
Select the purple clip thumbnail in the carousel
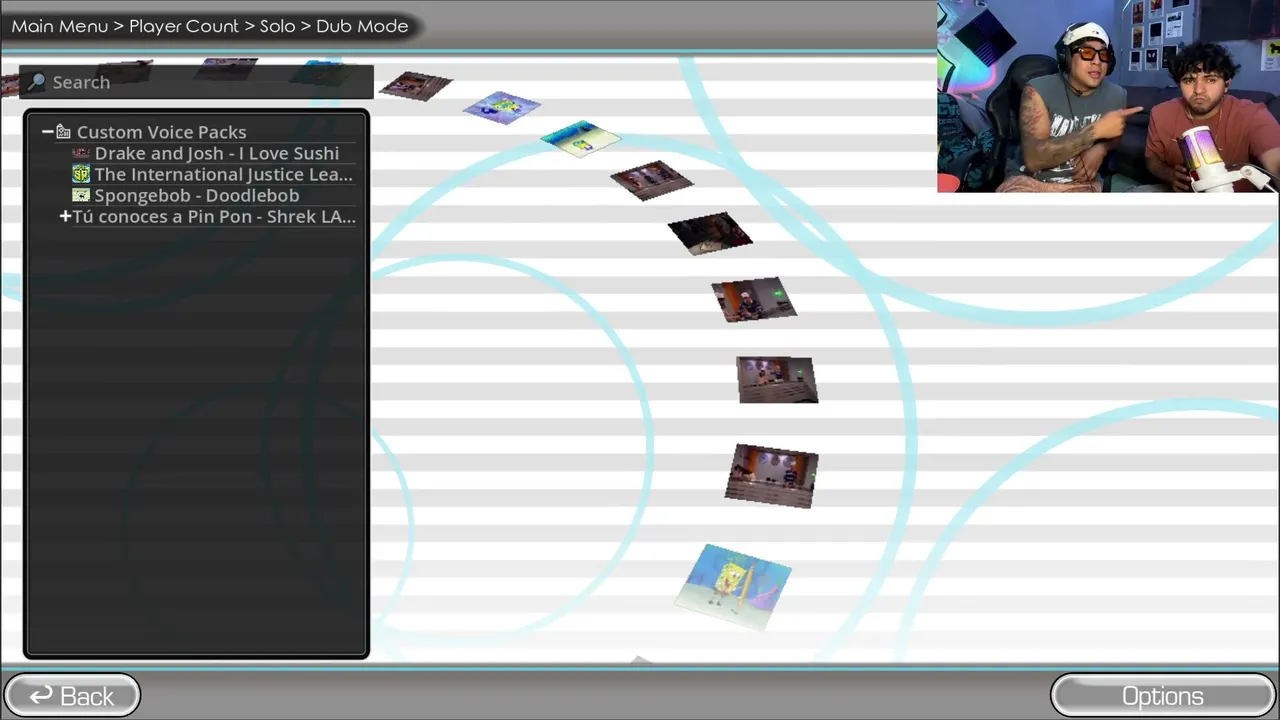click(502, 107)
